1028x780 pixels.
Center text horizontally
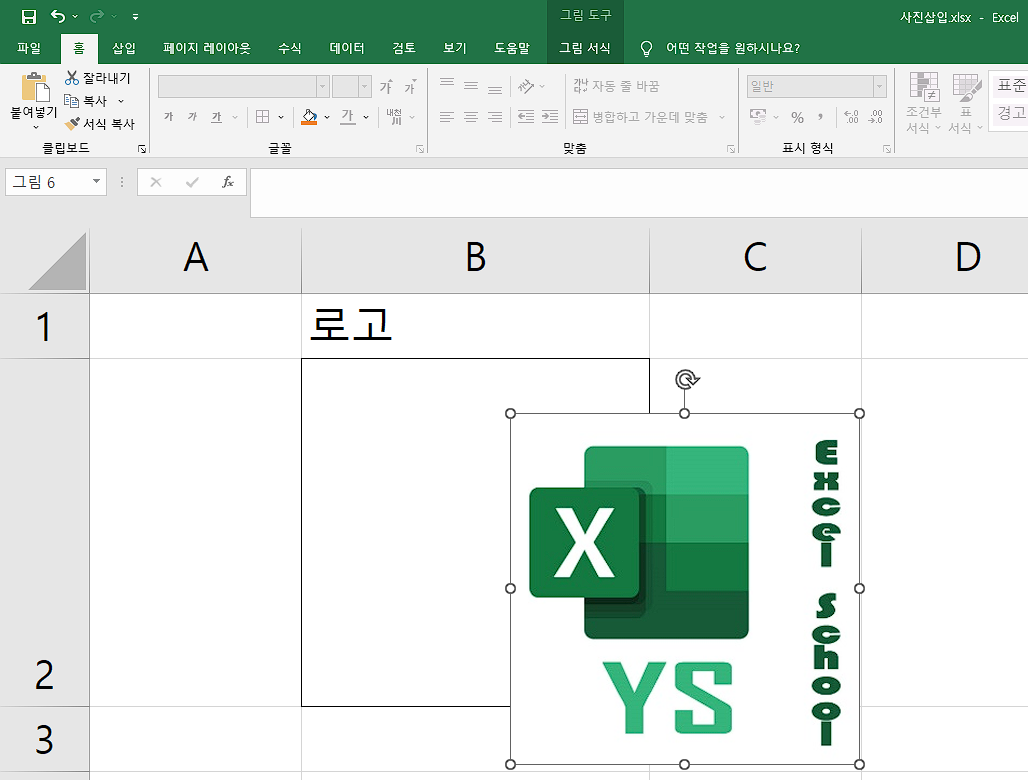point(471,117)
